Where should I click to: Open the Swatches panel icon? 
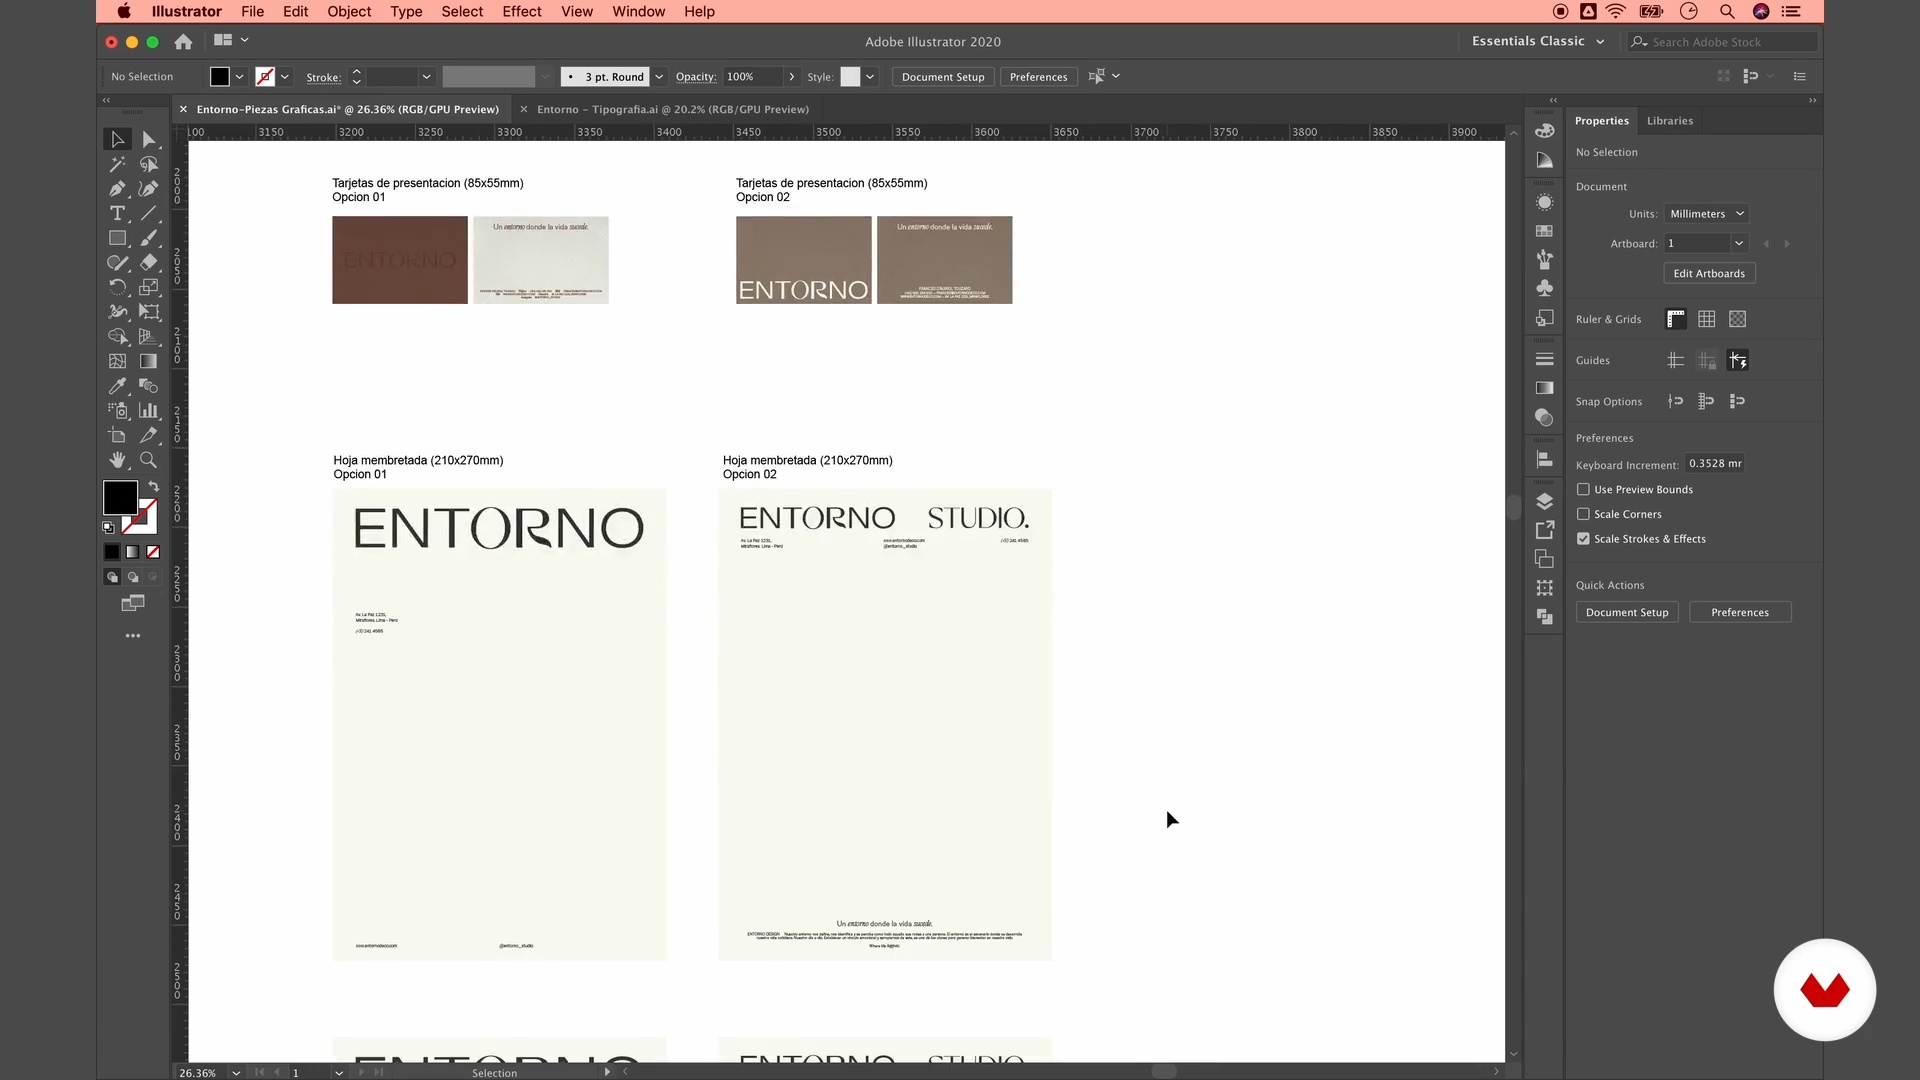pos(1544,231)
